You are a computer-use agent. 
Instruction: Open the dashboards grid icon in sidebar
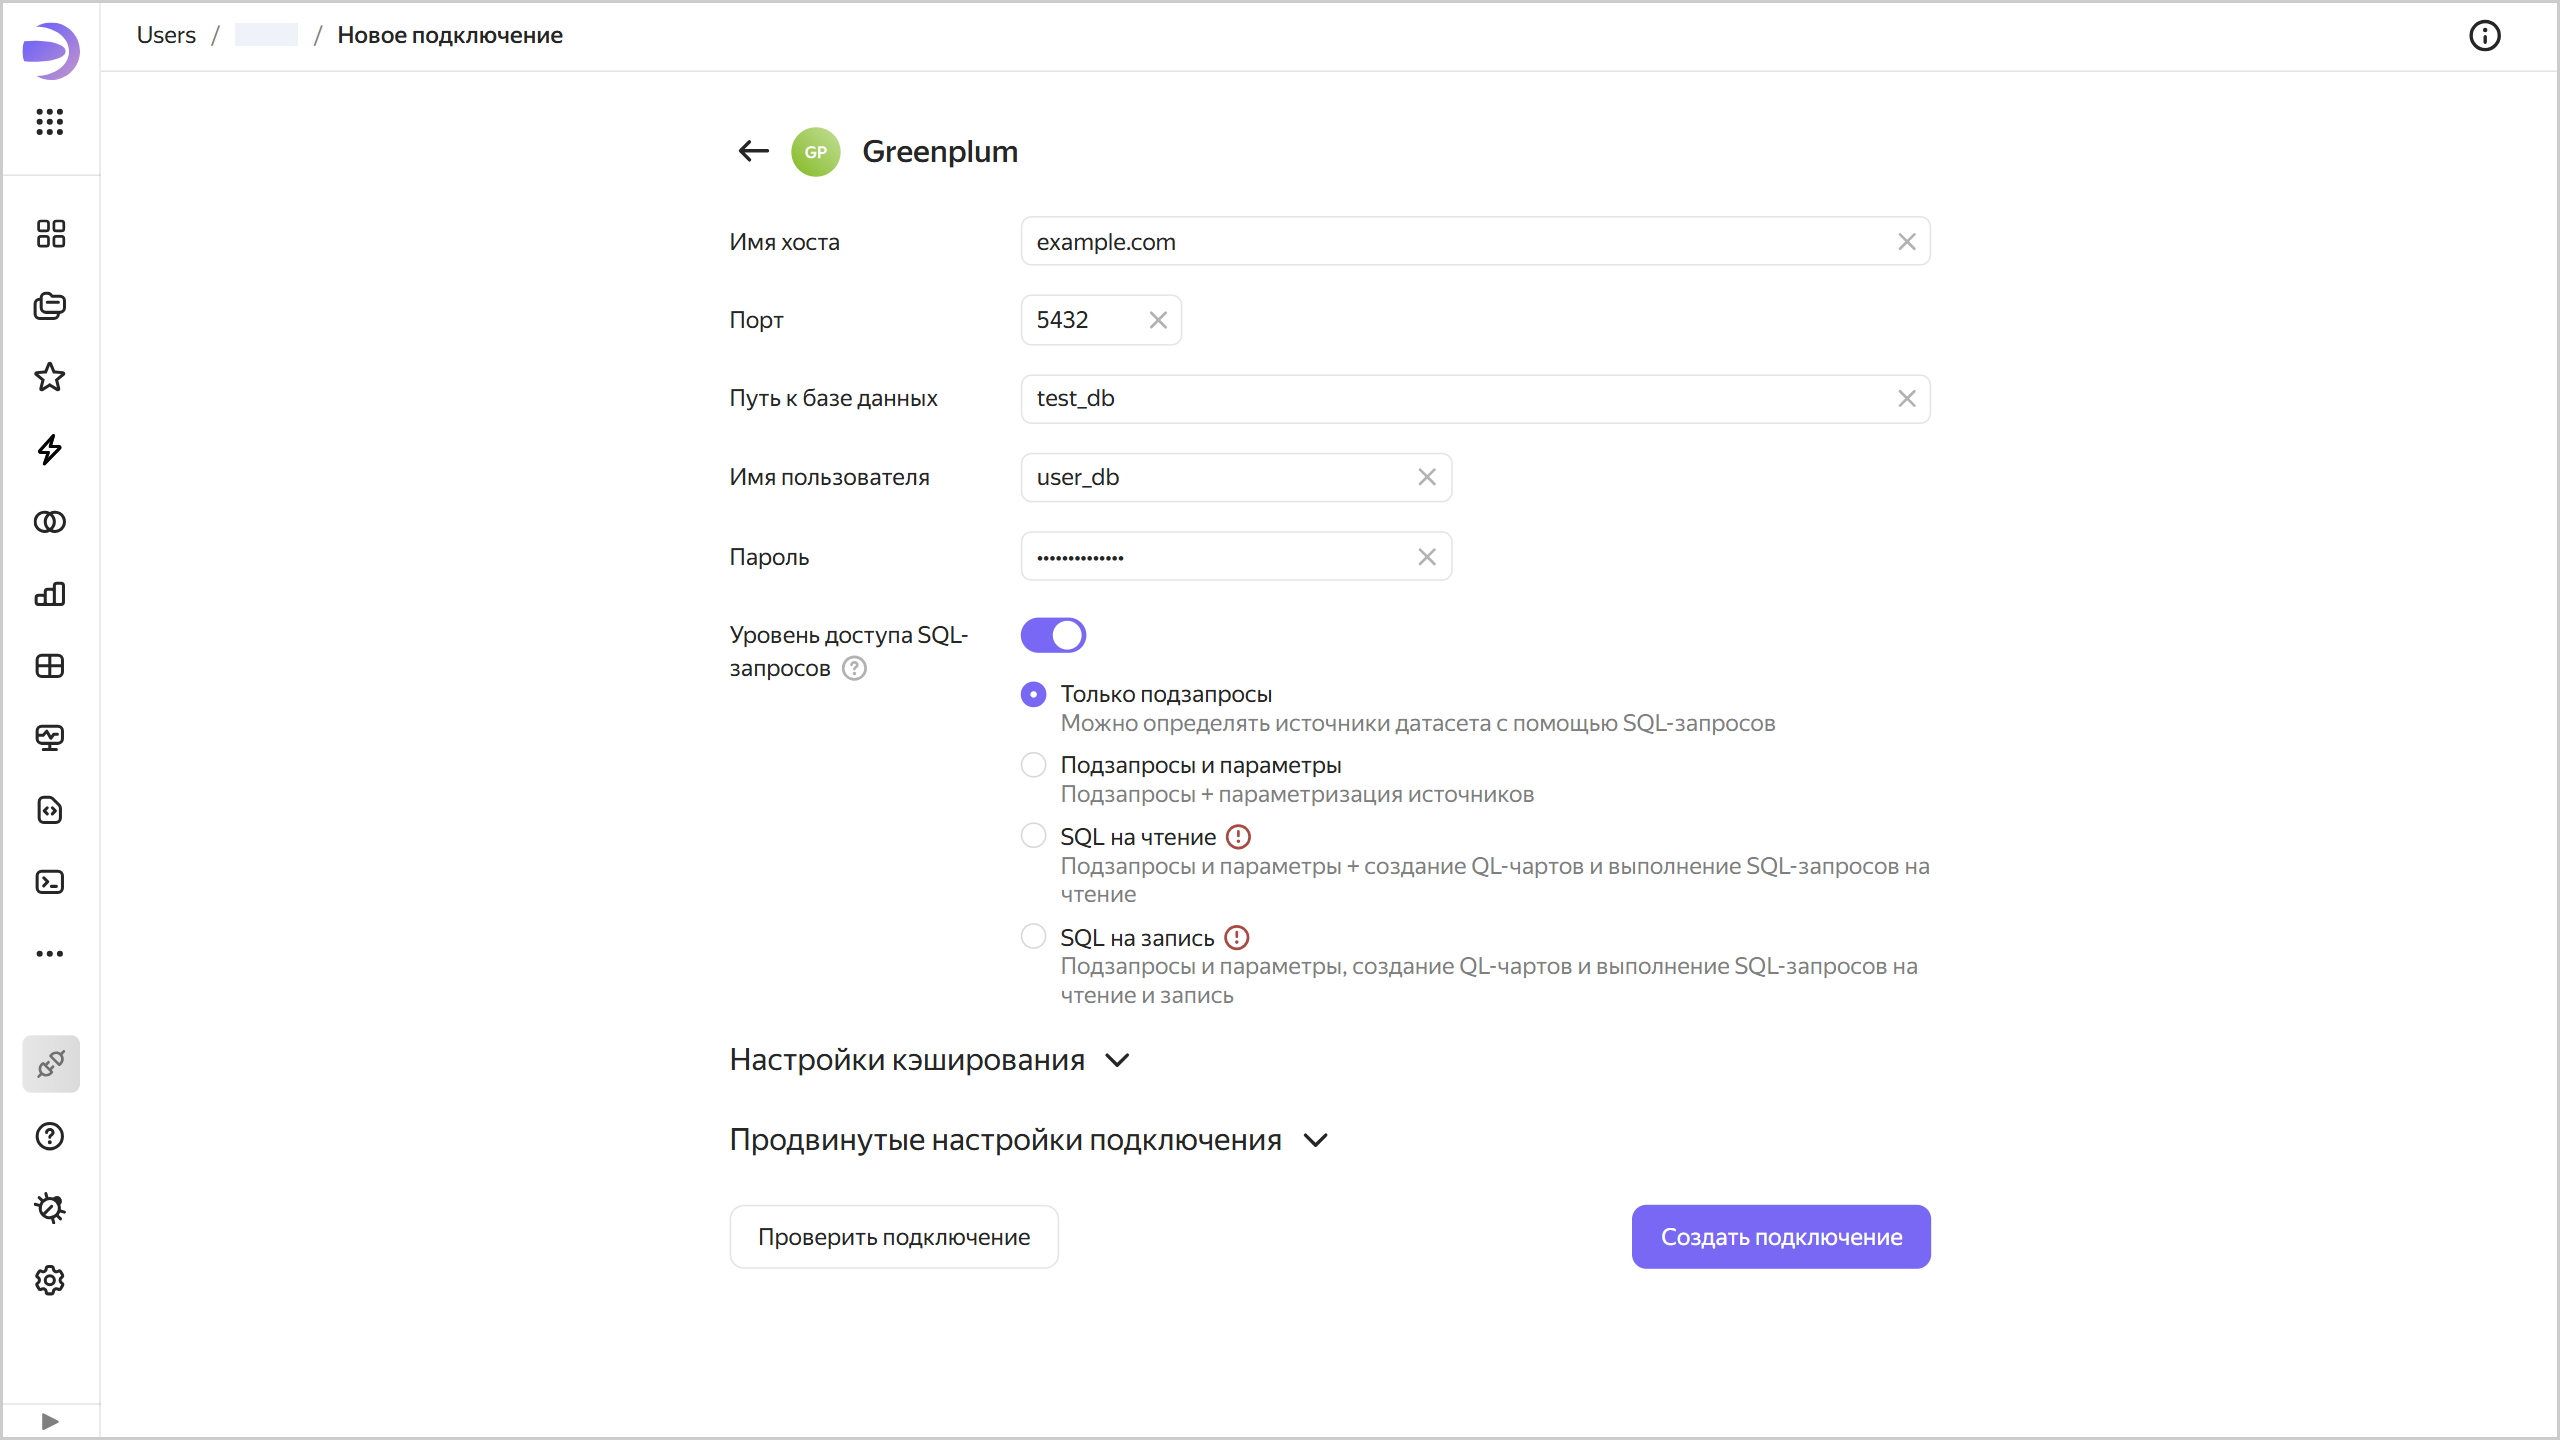50,666
